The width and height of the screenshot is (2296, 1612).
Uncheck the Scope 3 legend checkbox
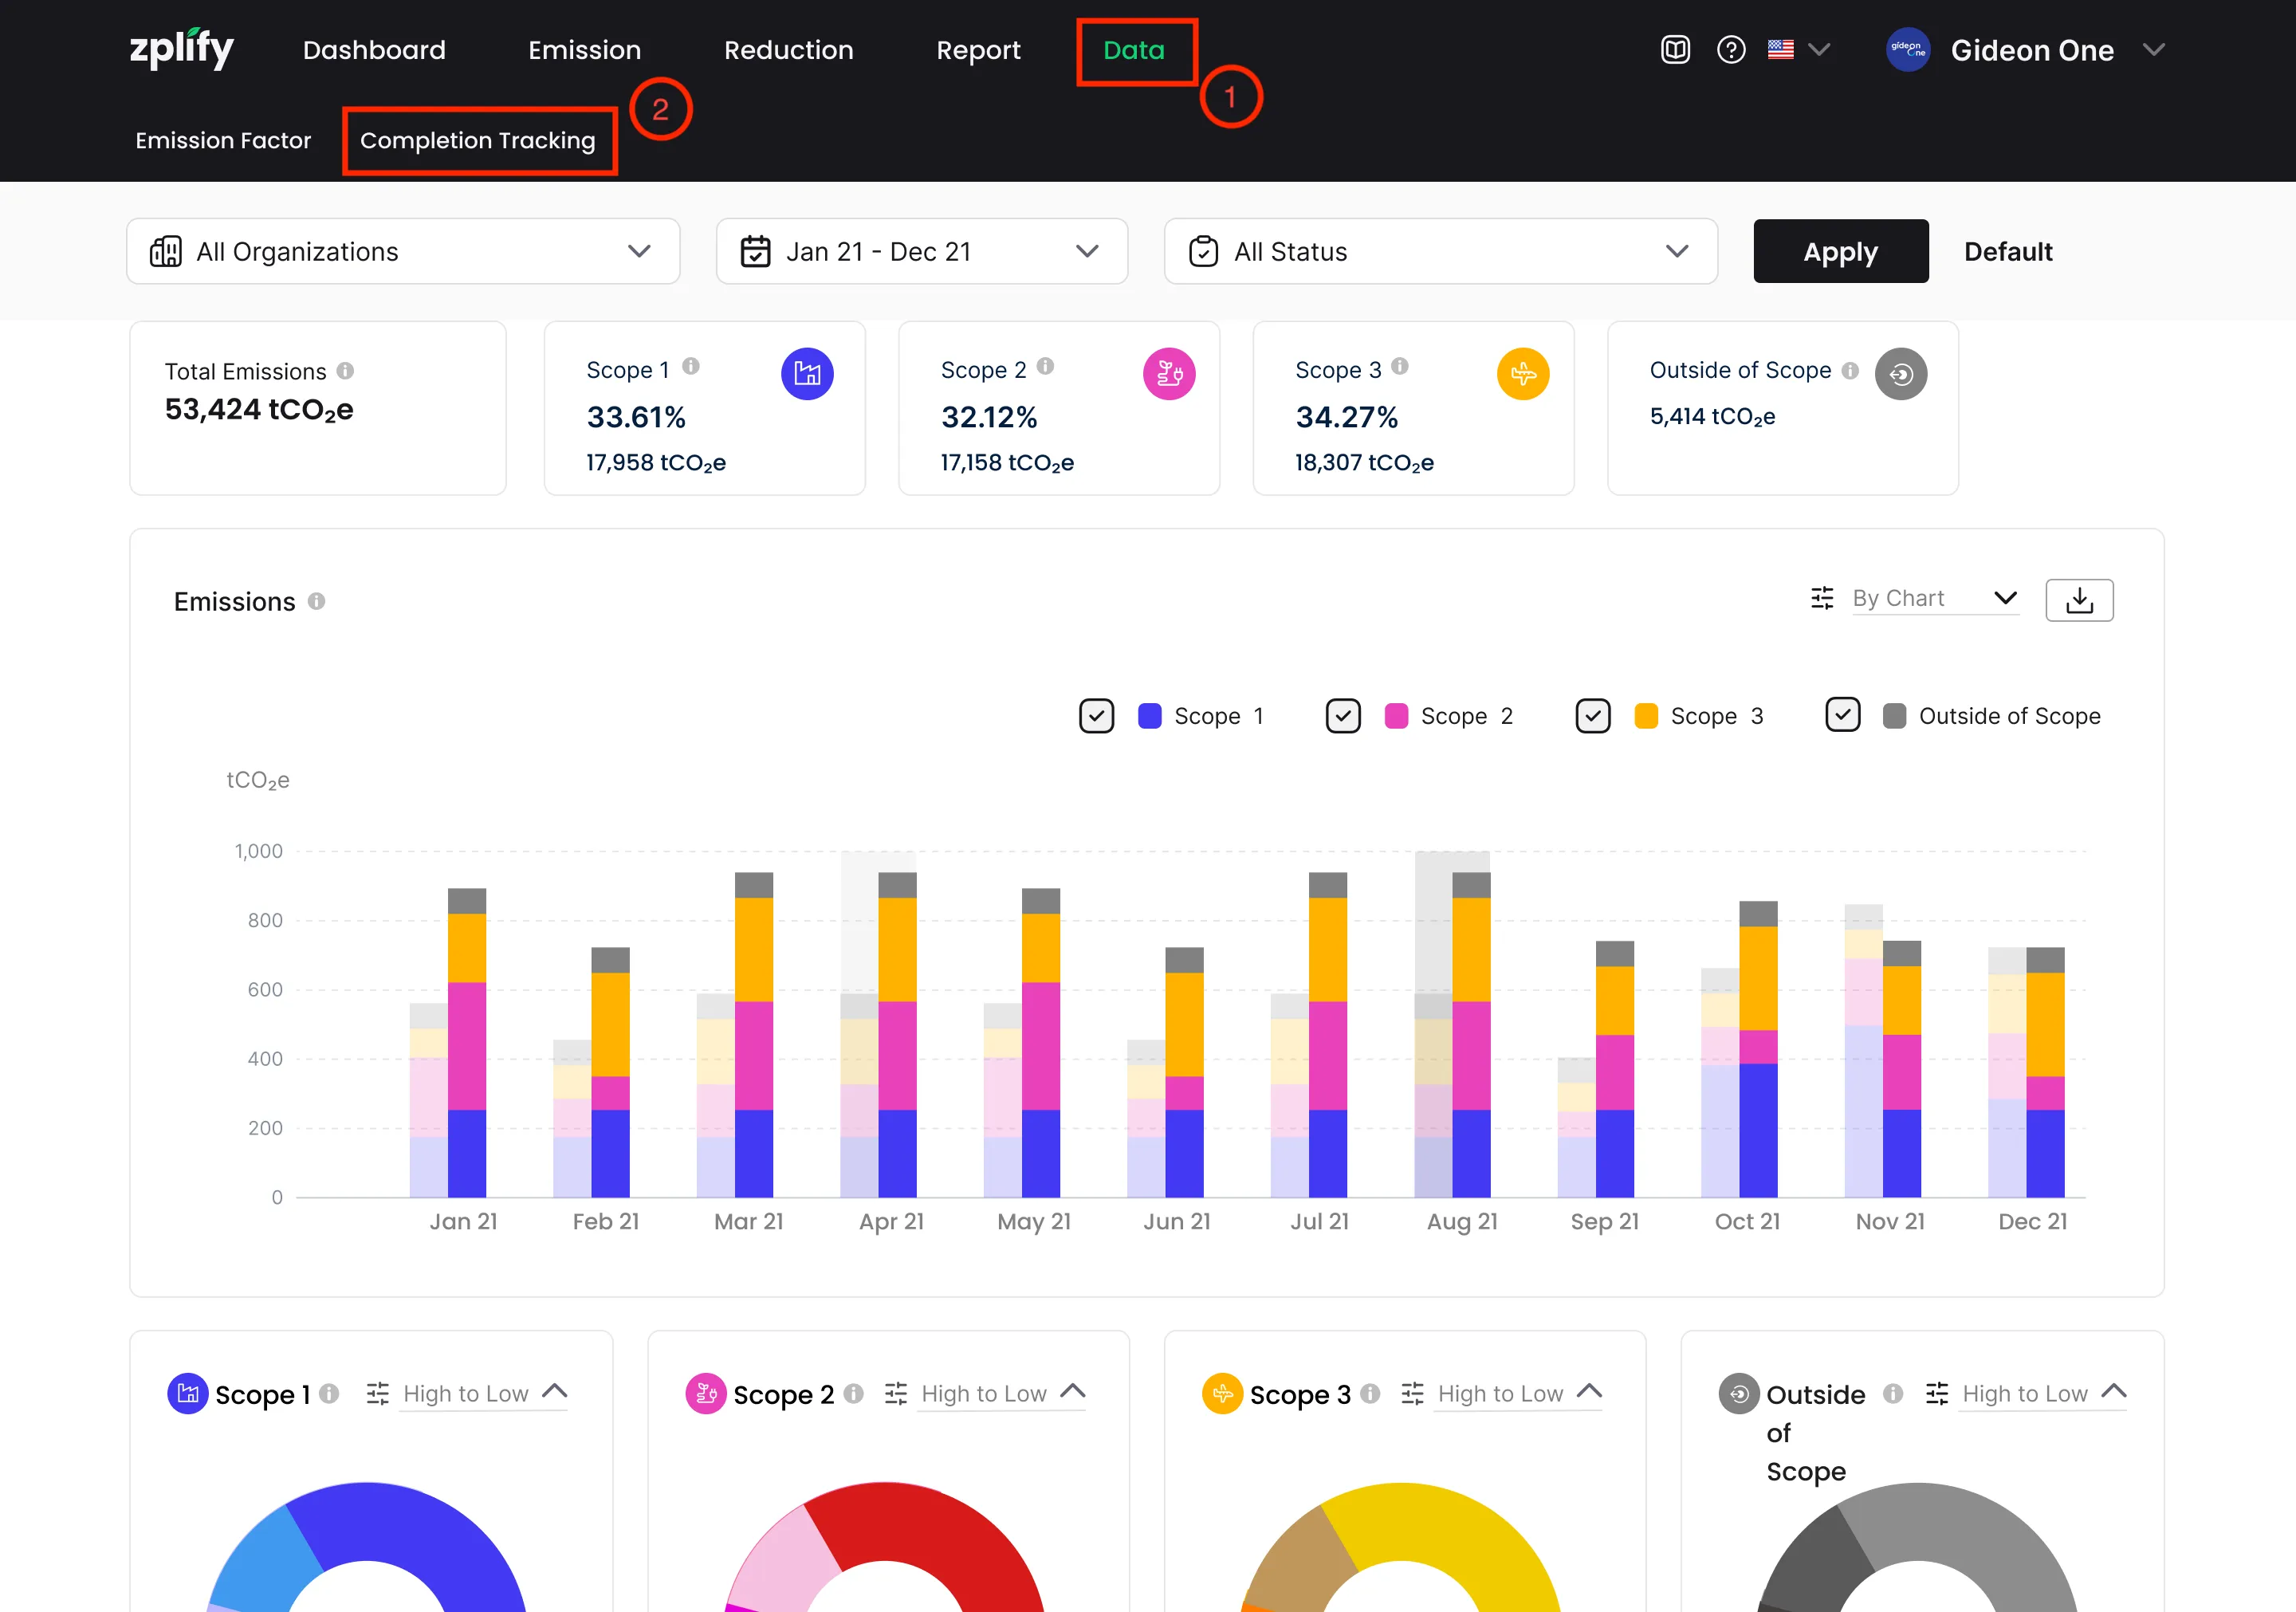coord(1592,716)
